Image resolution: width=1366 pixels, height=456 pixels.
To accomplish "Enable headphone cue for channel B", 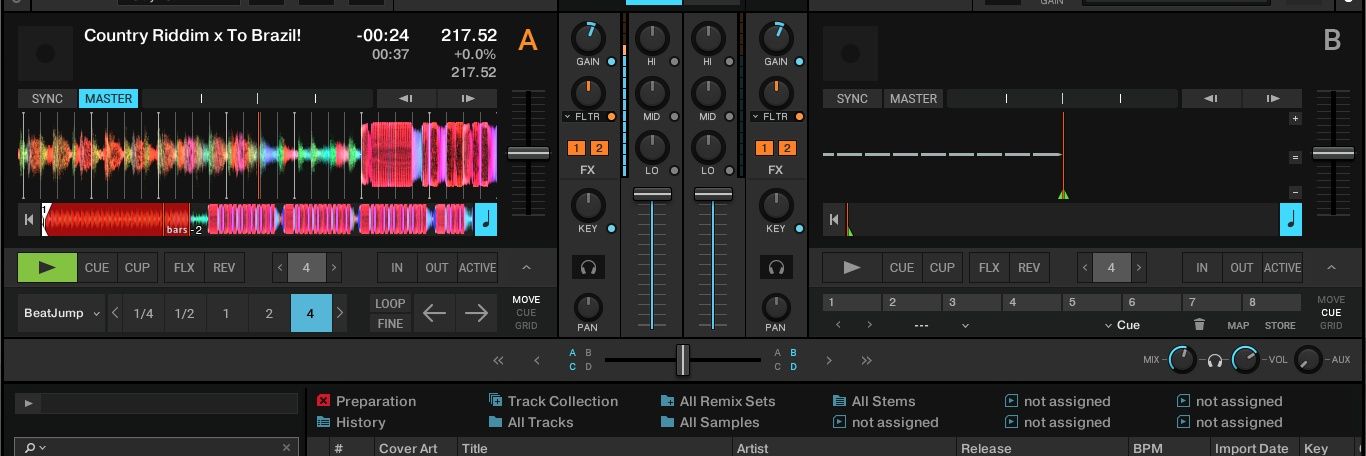I will click(x=776, y=268).
